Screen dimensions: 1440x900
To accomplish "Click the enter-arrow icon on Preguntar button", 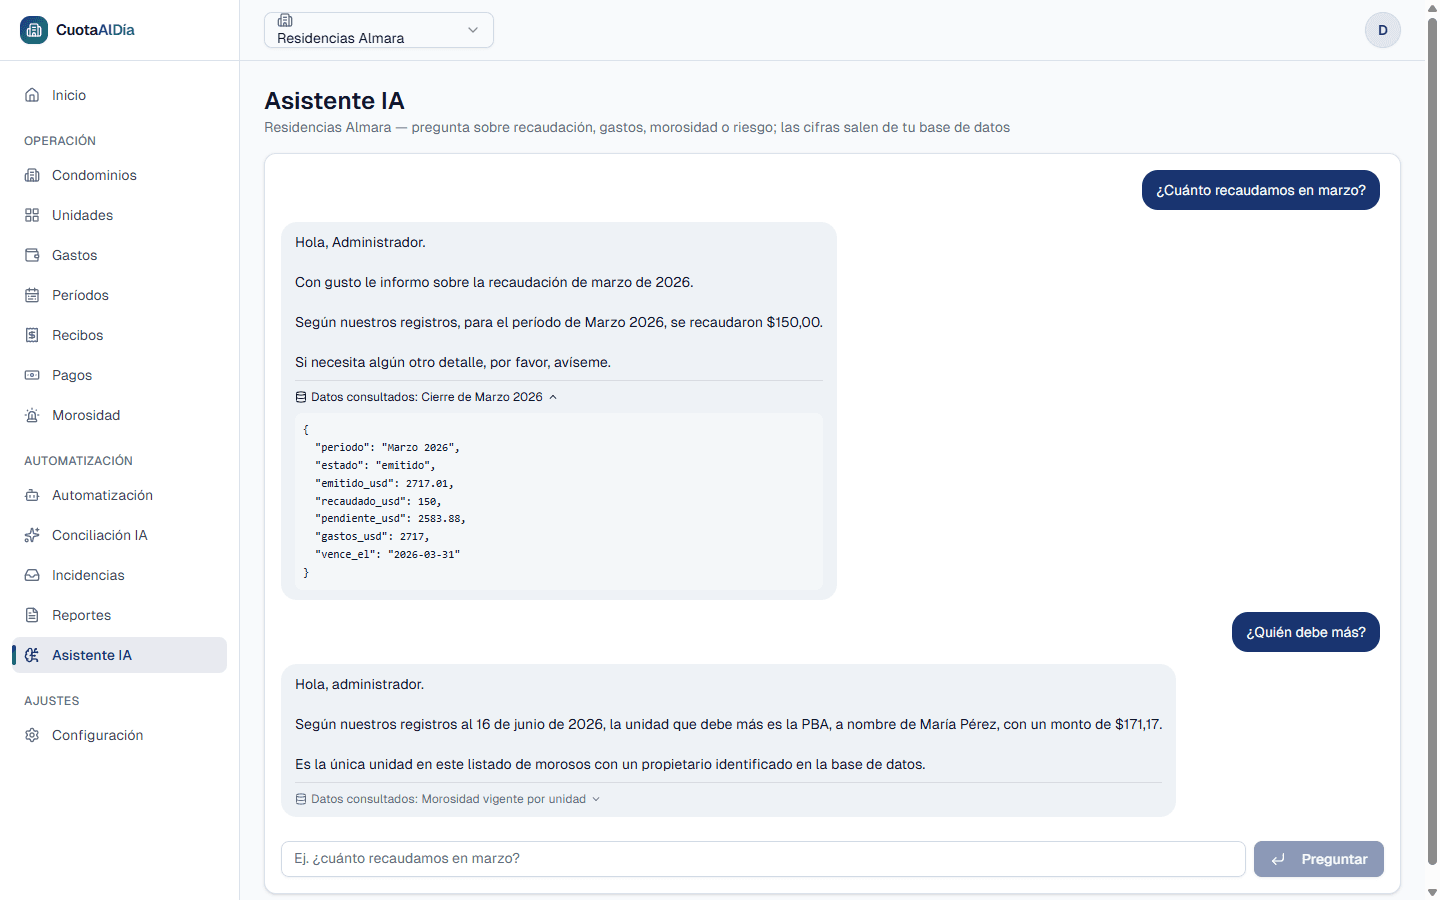I will [x=1278, y=859].
